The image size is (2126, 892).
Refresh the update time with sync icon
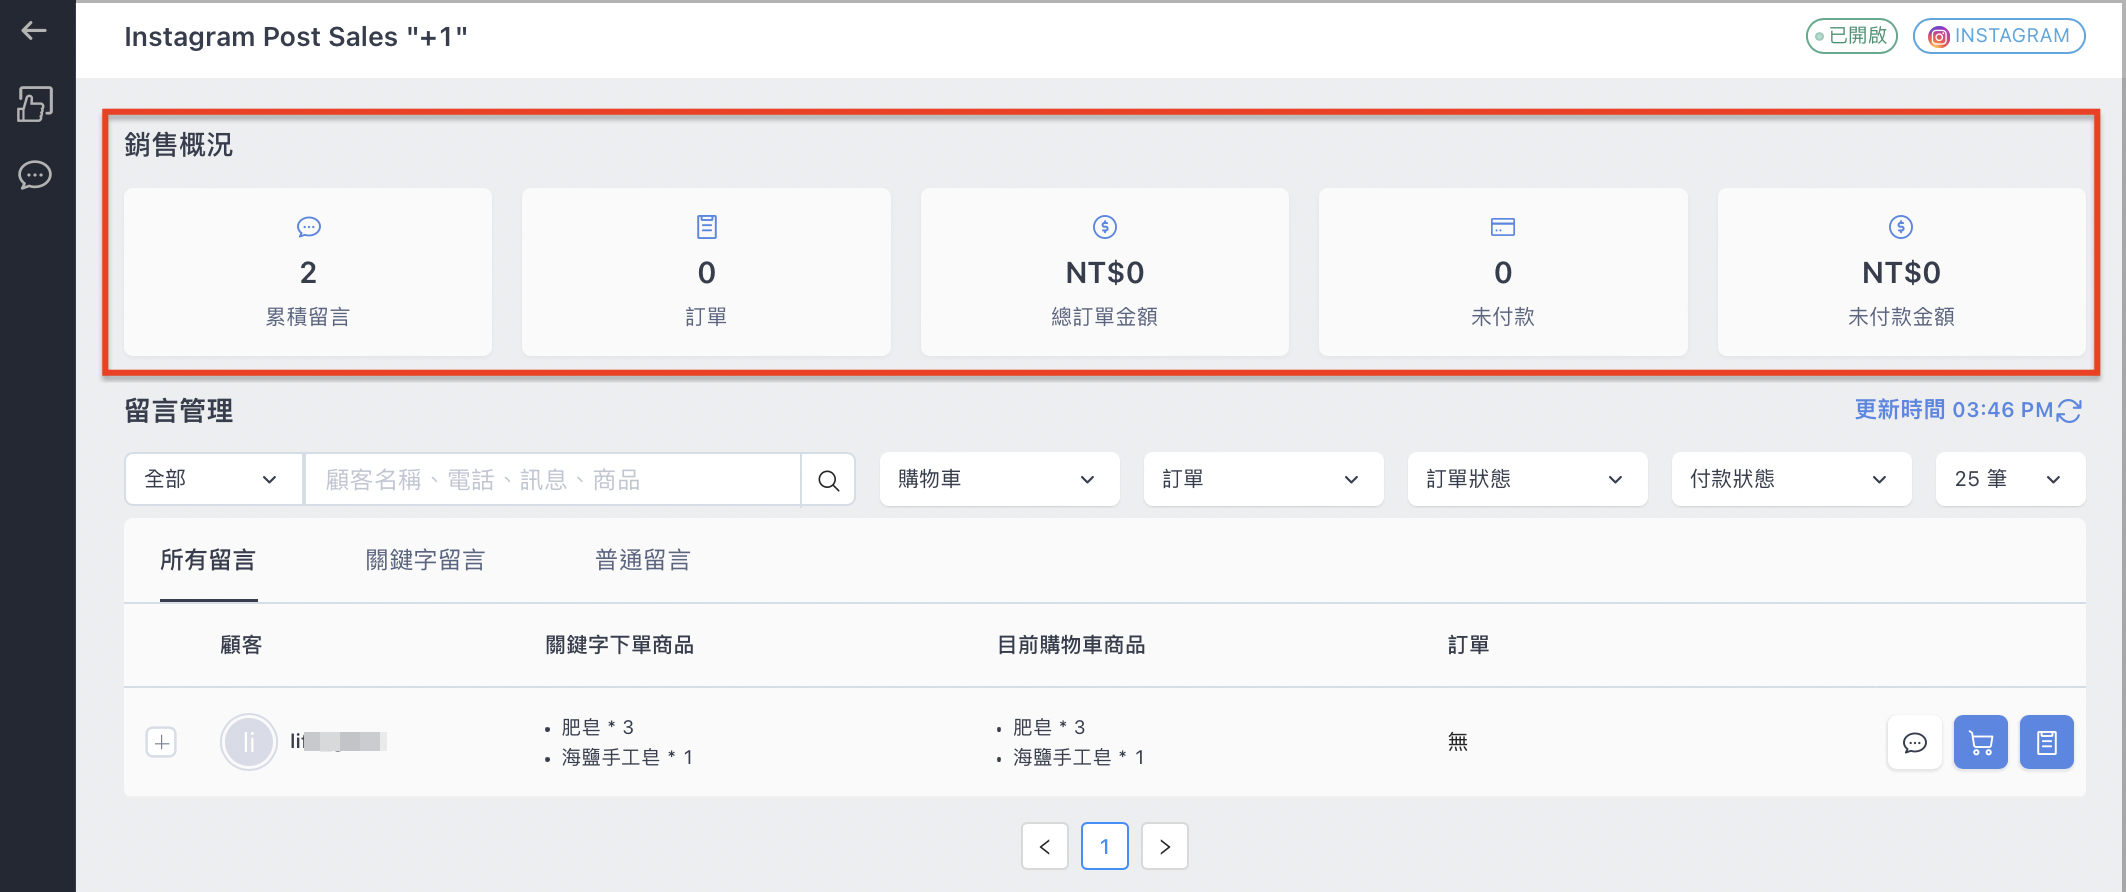2069,410
